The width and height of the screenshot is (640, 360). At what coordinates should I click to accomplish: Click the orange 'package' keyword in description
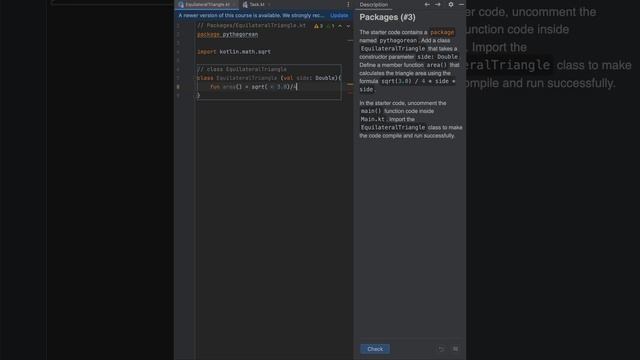(442, 32)
